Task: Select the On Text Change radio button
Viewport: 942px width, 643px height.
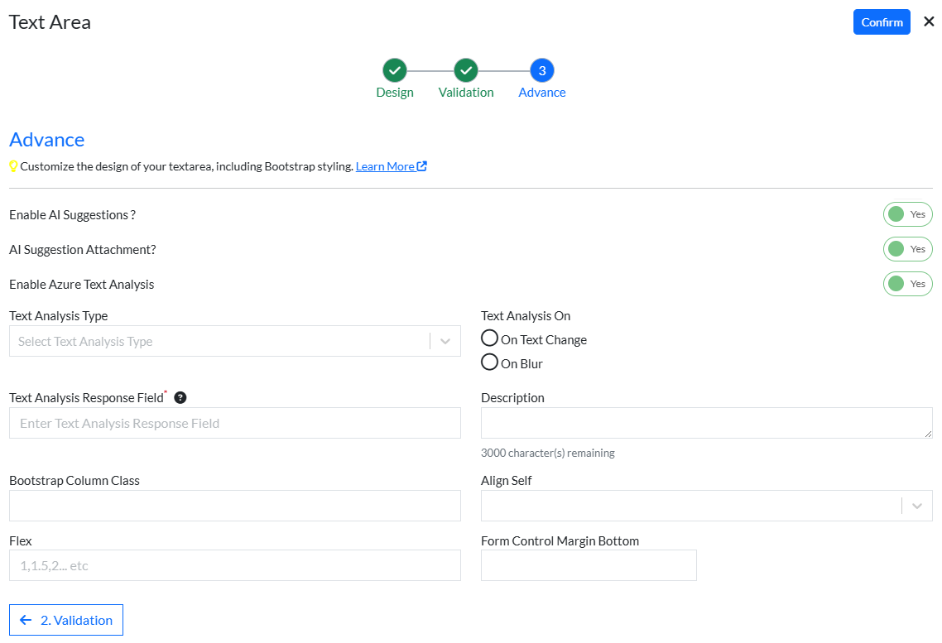Action: pos(490,339)
